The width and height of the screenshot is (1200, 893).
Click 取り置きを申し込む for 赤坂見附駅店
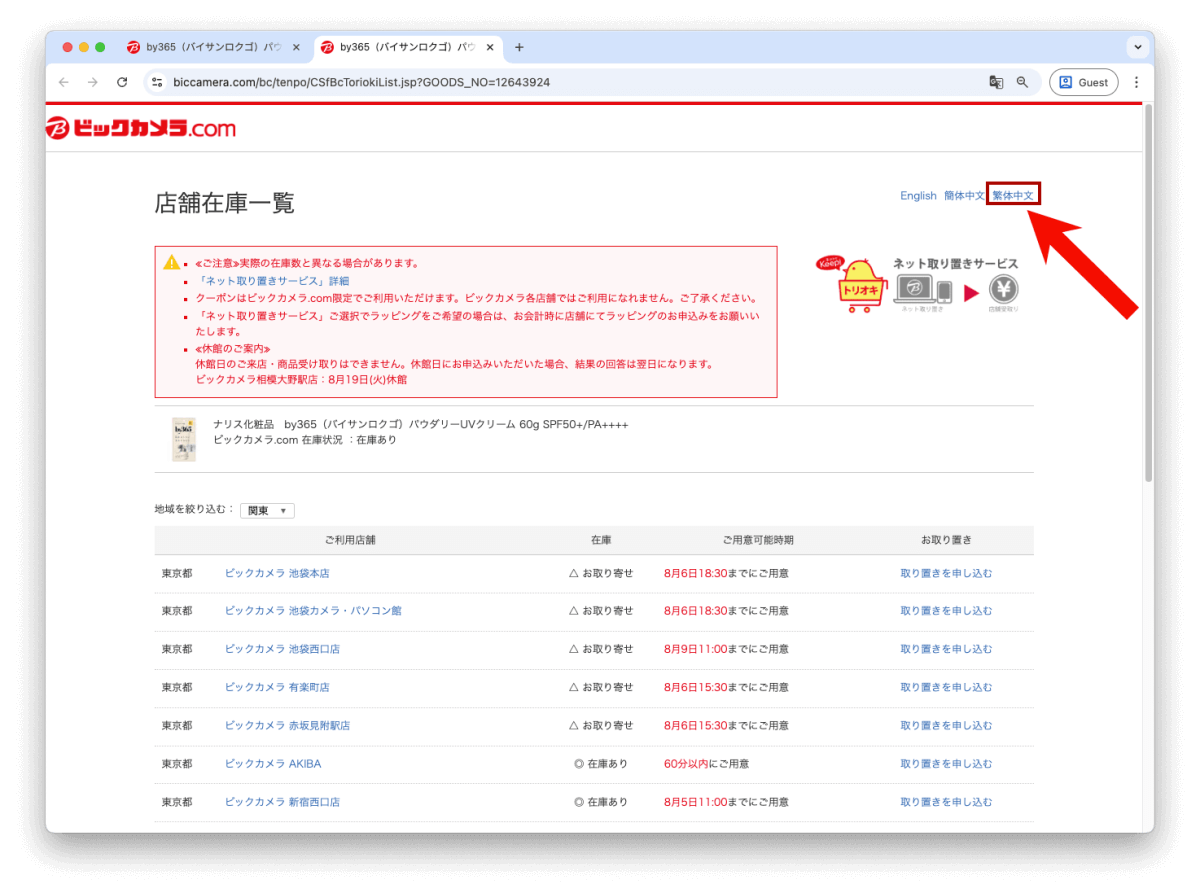pos(946,726)
